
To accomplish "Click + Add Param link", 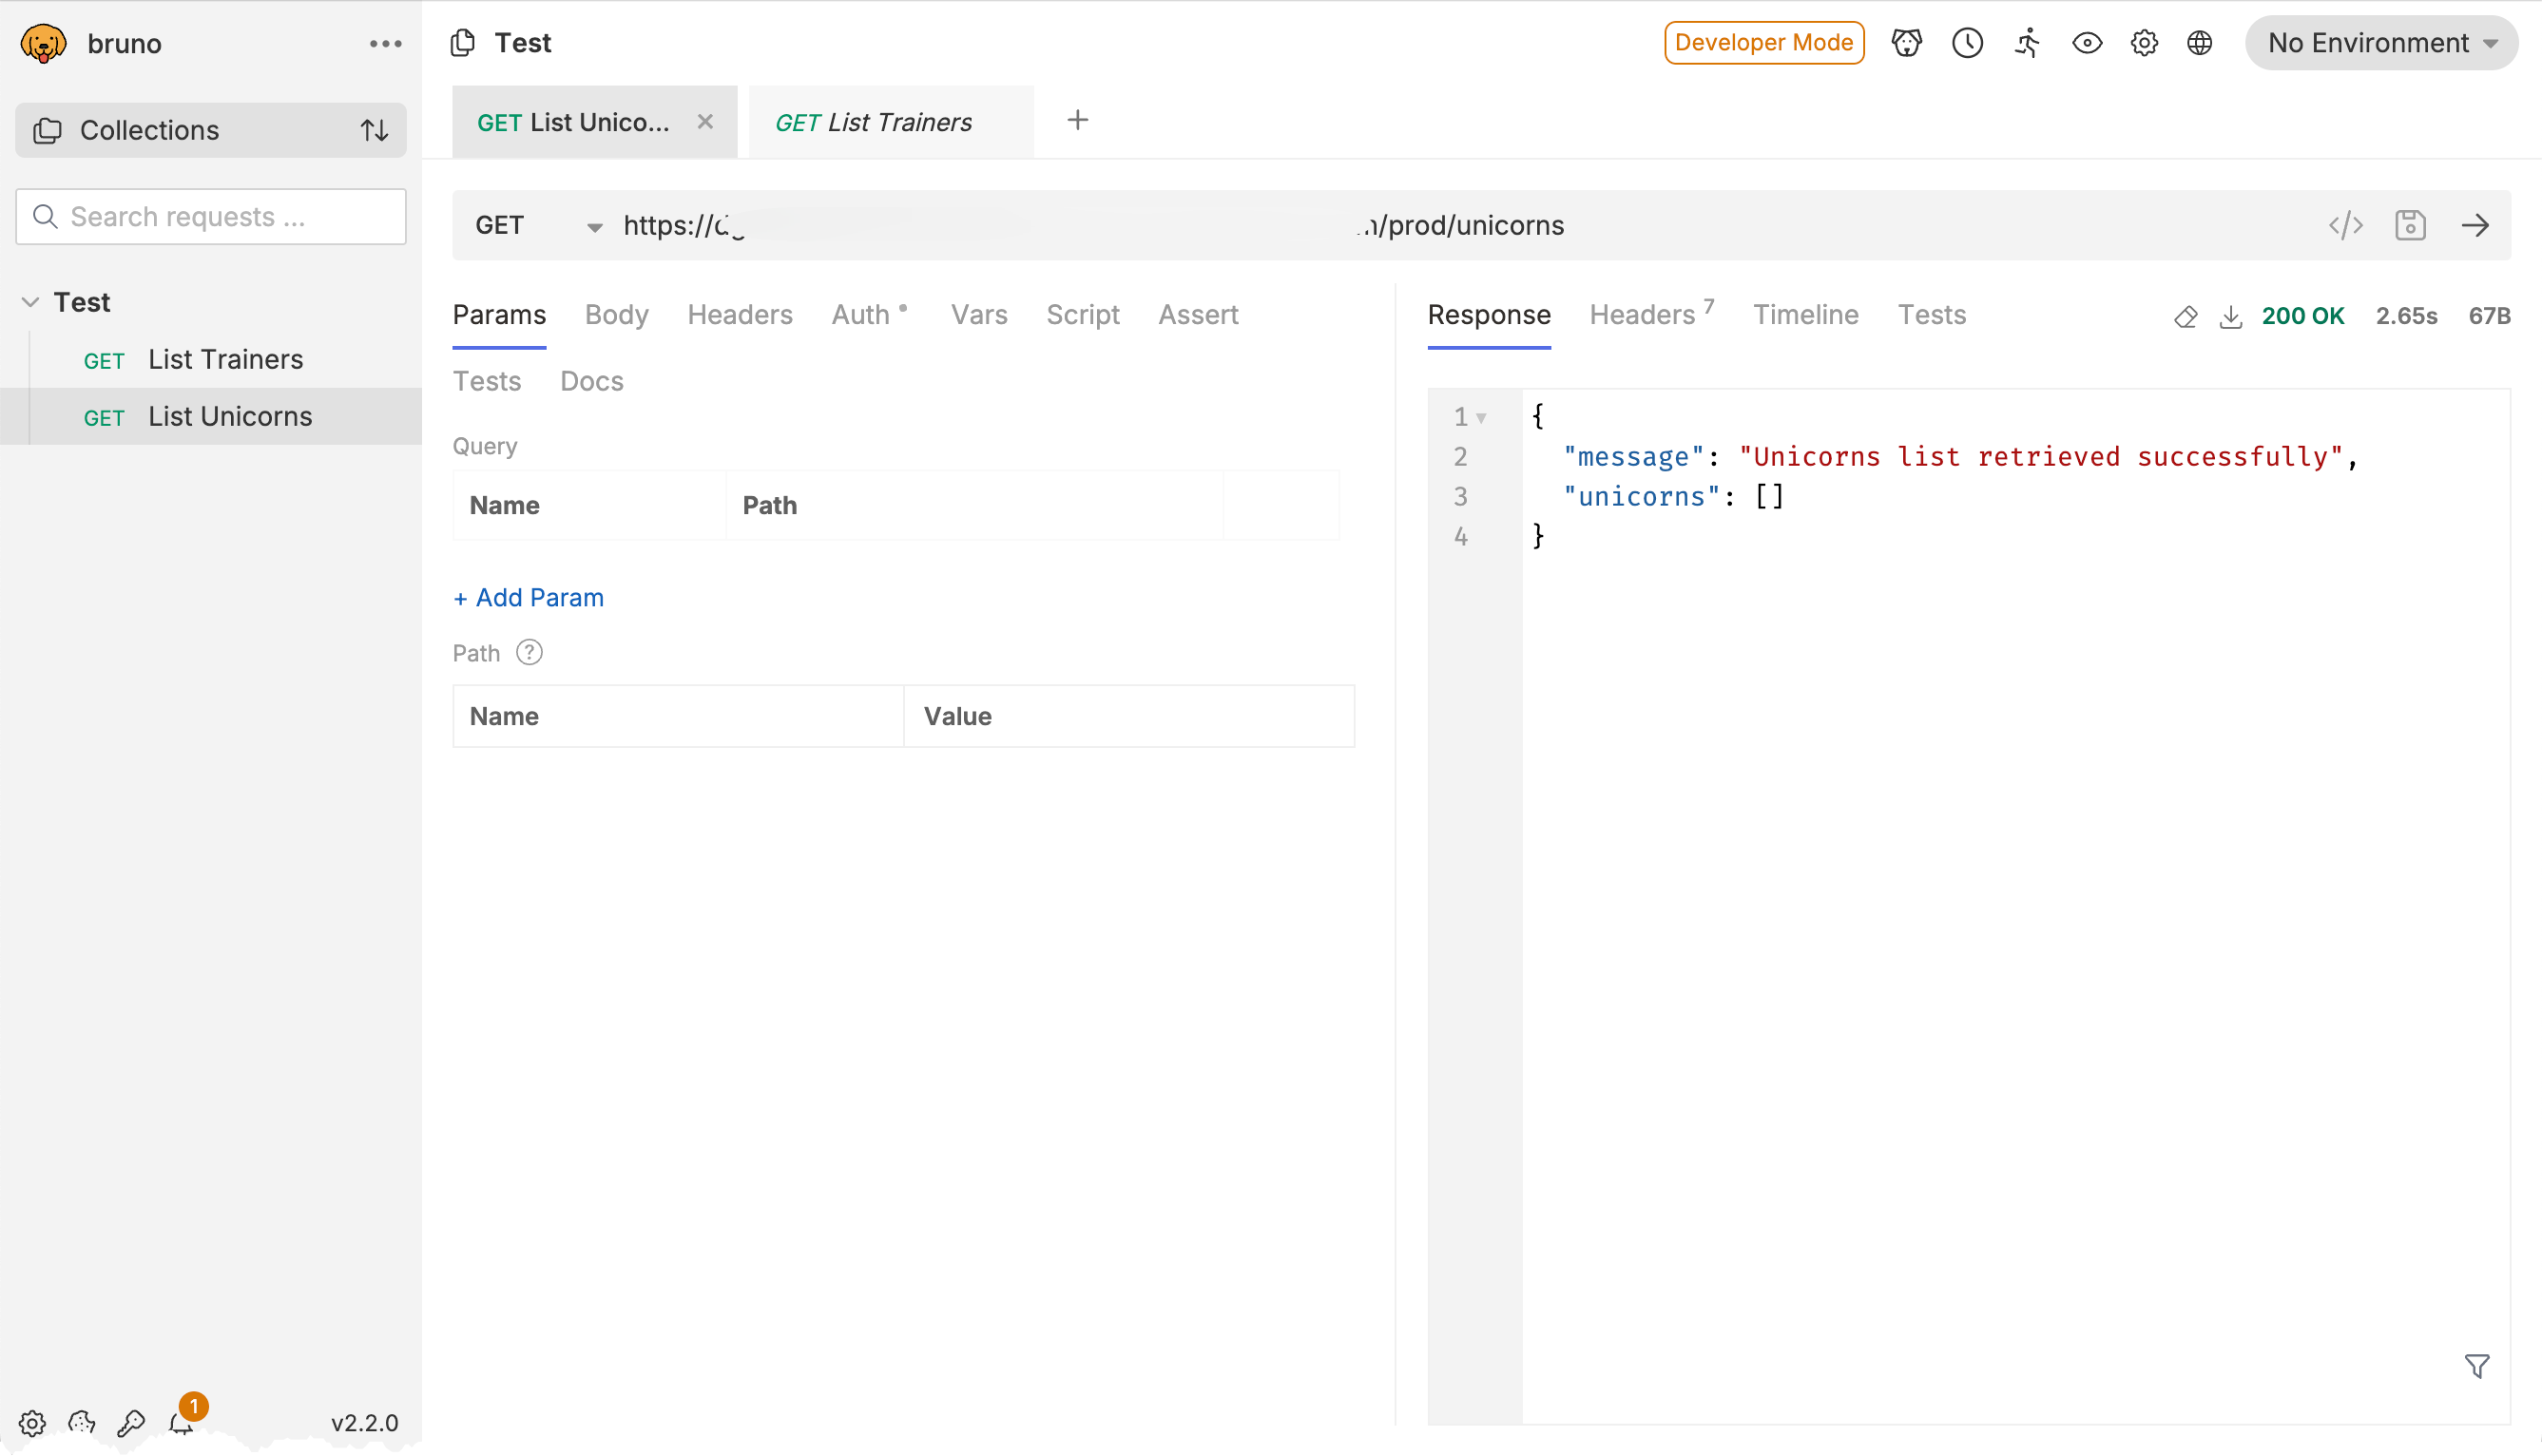I will [x=528, y=597].
